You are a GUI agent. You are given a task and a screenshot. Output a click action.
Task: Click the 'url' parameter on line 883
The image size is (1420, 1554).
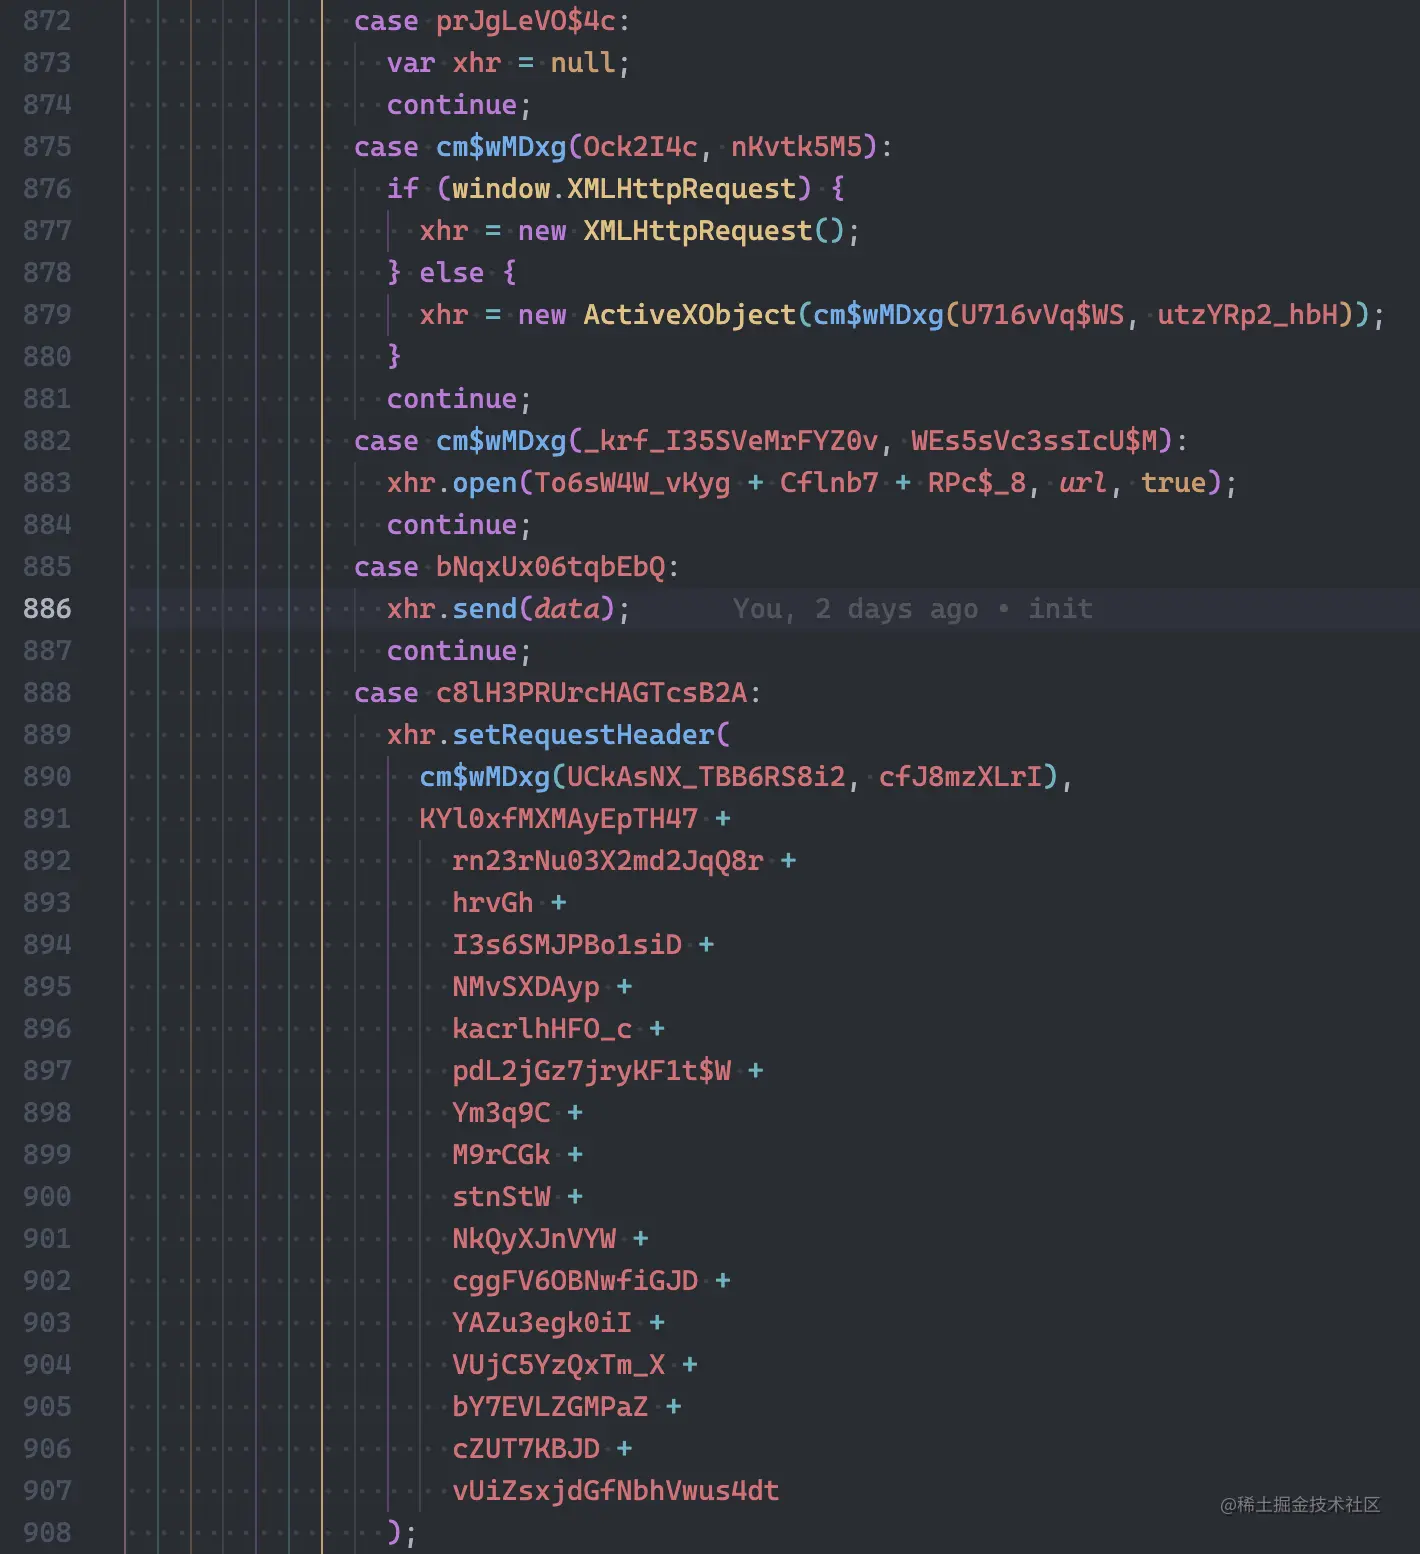(x=1084, y=483)
